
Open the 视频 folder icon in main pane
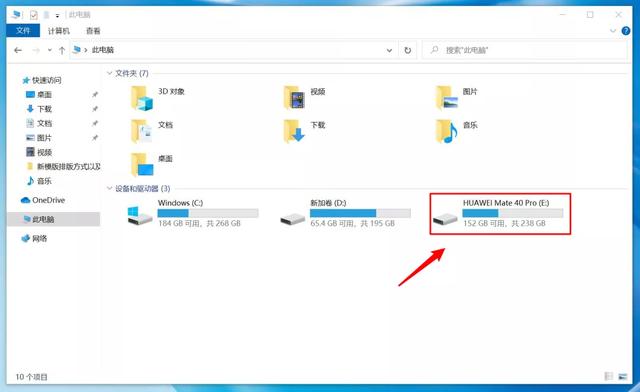click(294, 98)
